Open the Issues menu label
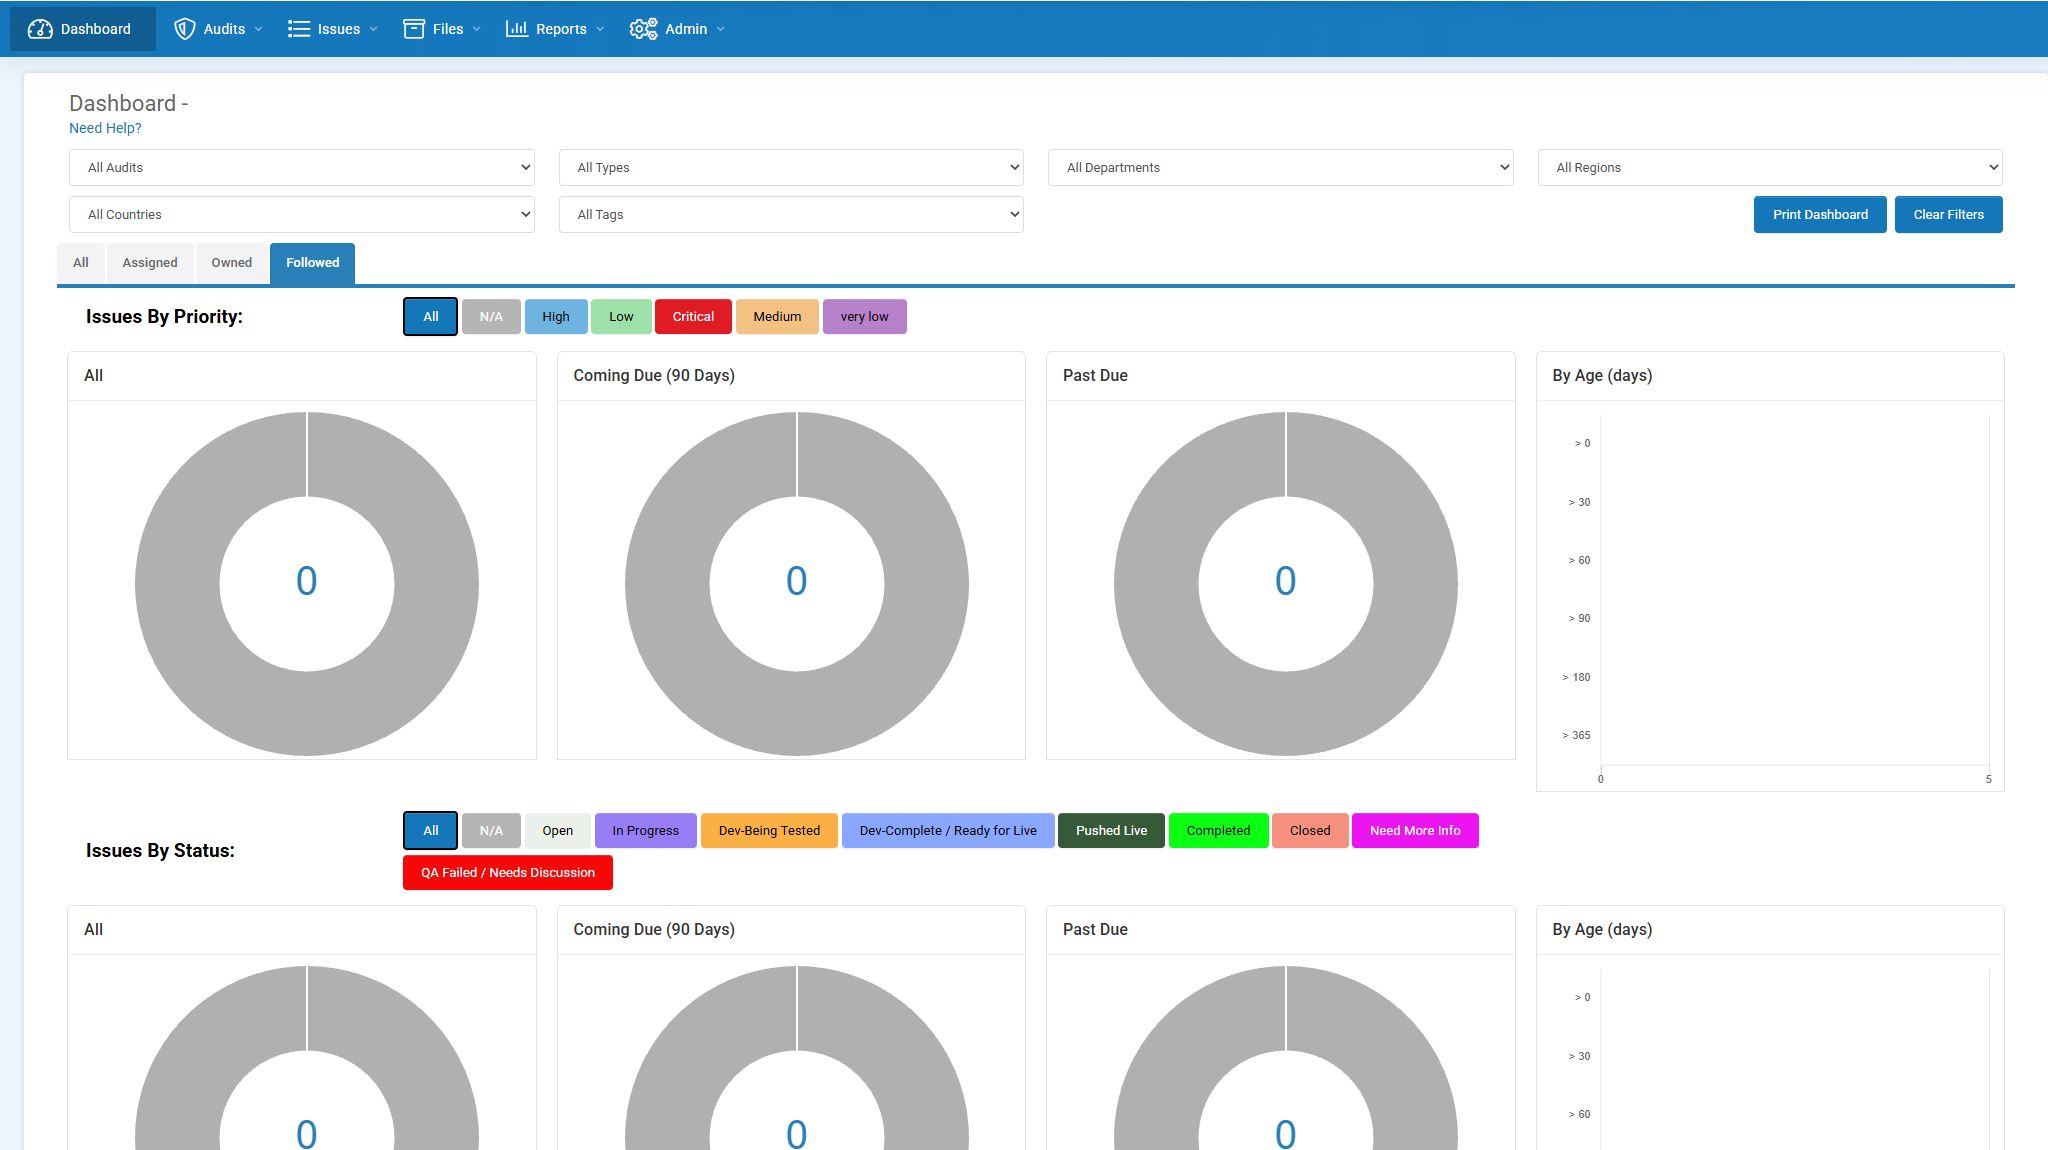2048x1150 pixels. [x=338, y=29]
